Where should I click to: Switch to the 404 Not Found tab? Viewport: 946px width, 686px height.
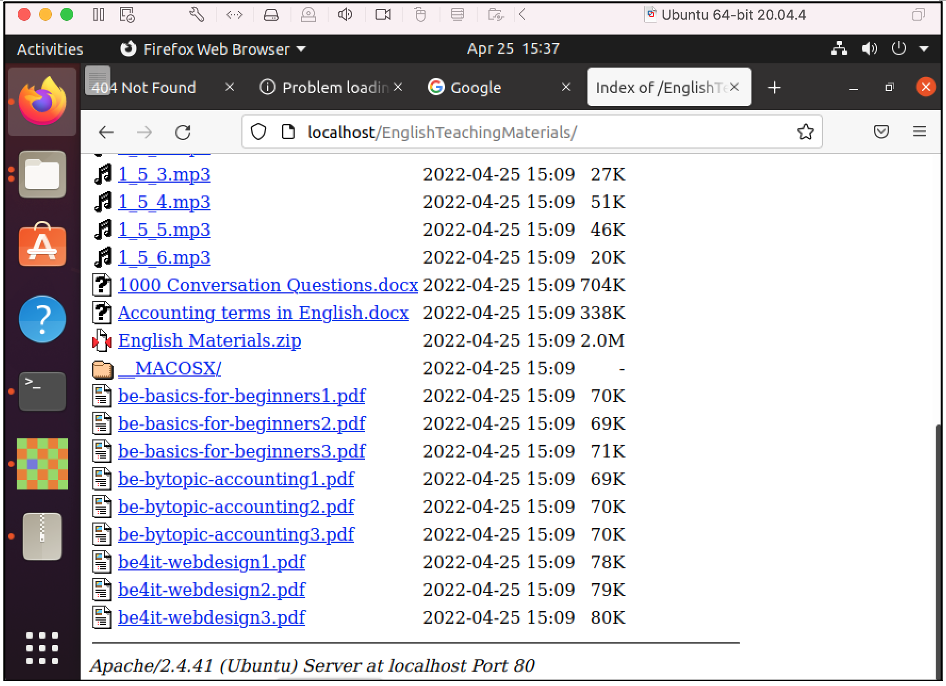coord(150,87)
